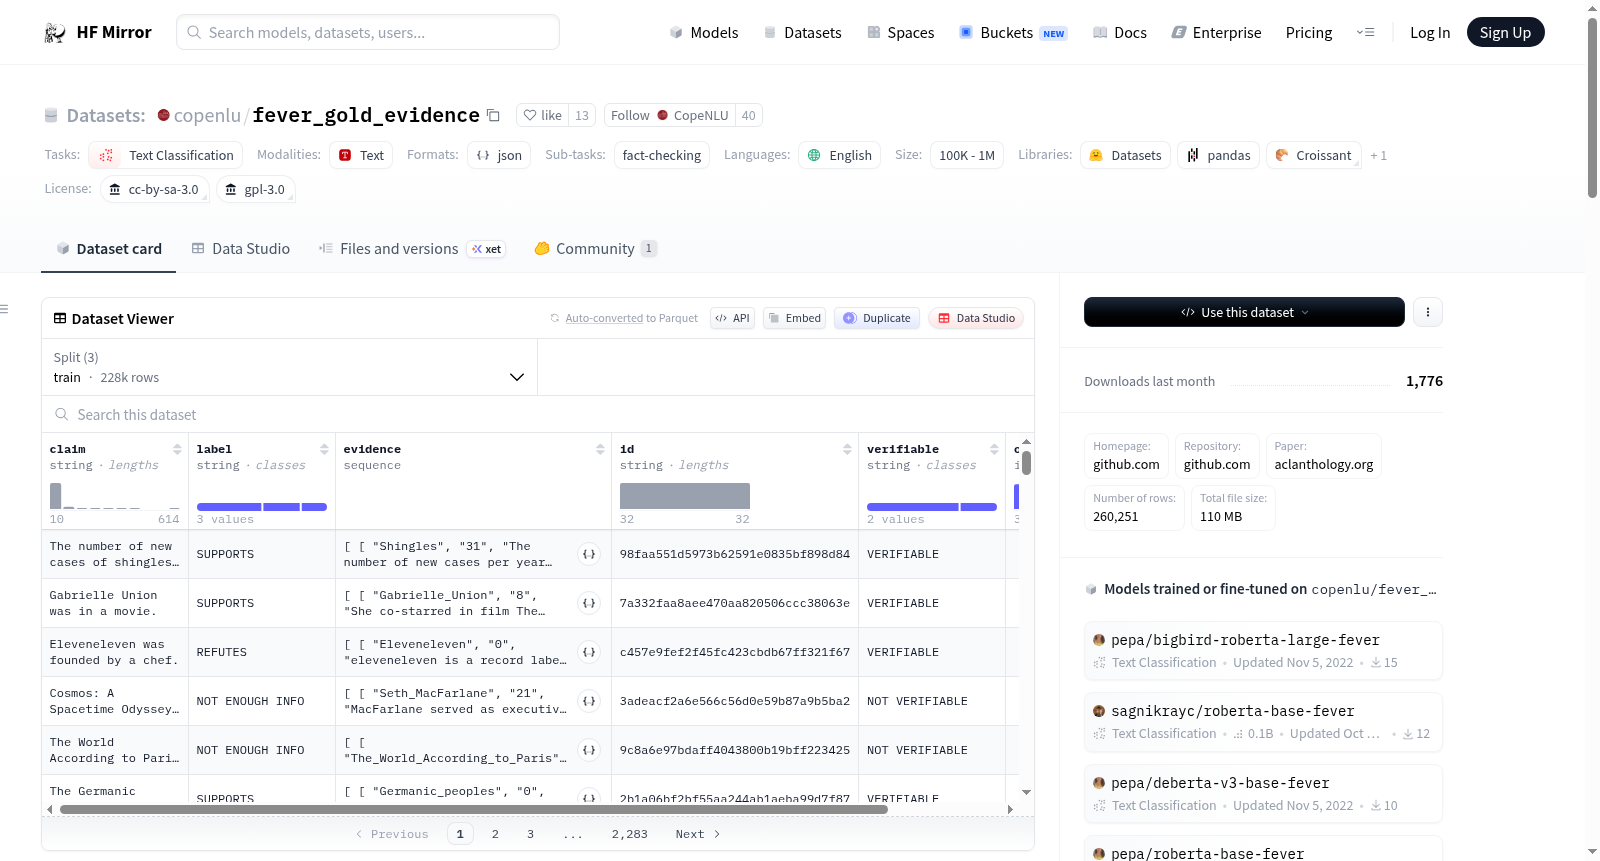Open the more options kebab menu
This screenshot has height=861, width=1600.
[1428, 312]
